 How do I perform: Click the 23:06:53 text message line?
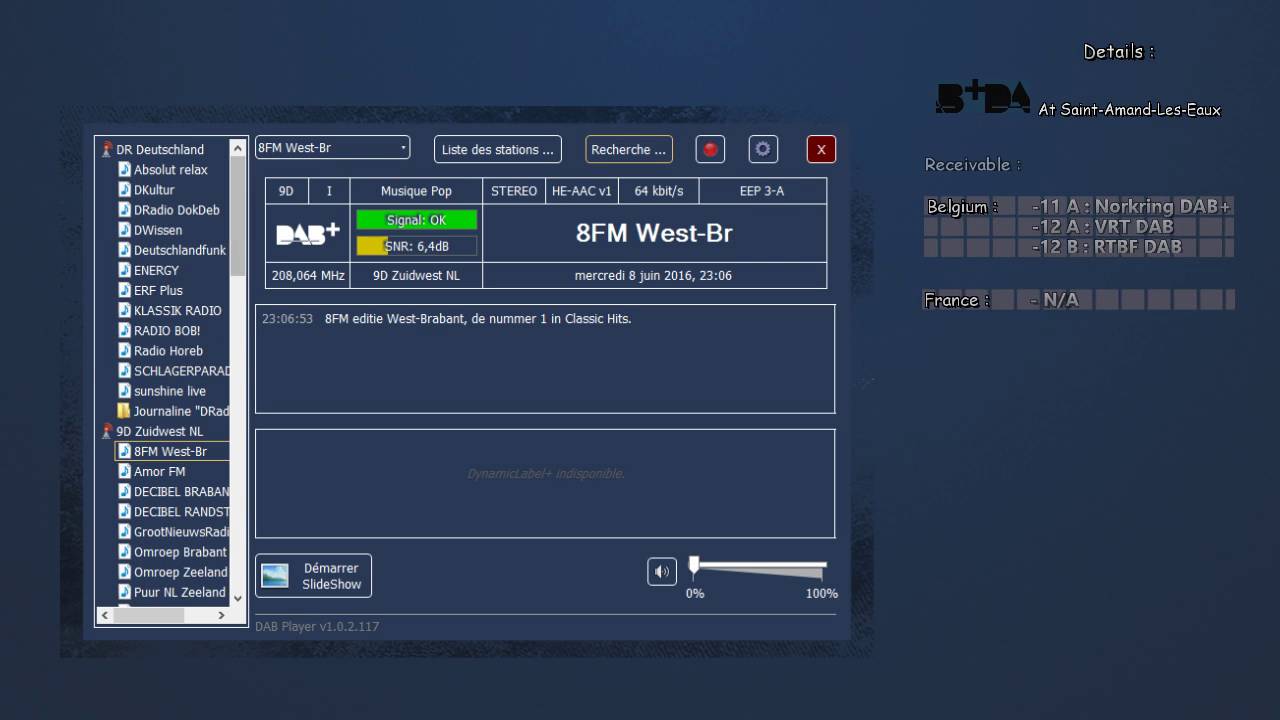pos(446,319)
